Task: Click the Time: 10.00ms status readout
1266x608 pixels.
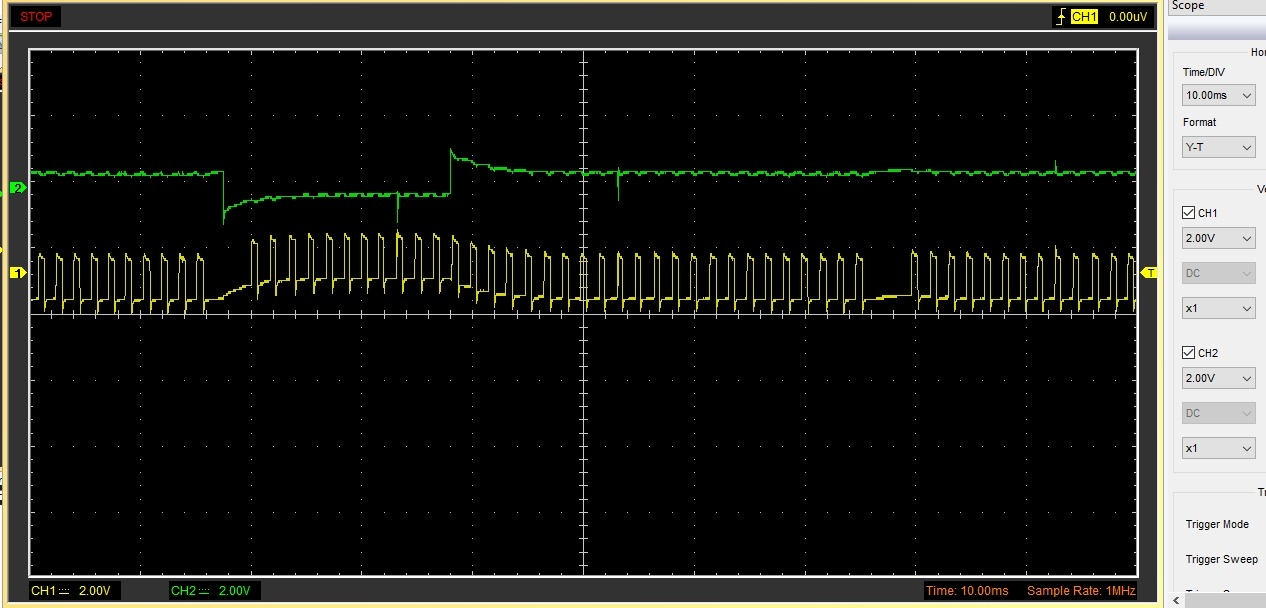Action: point(967,591)
